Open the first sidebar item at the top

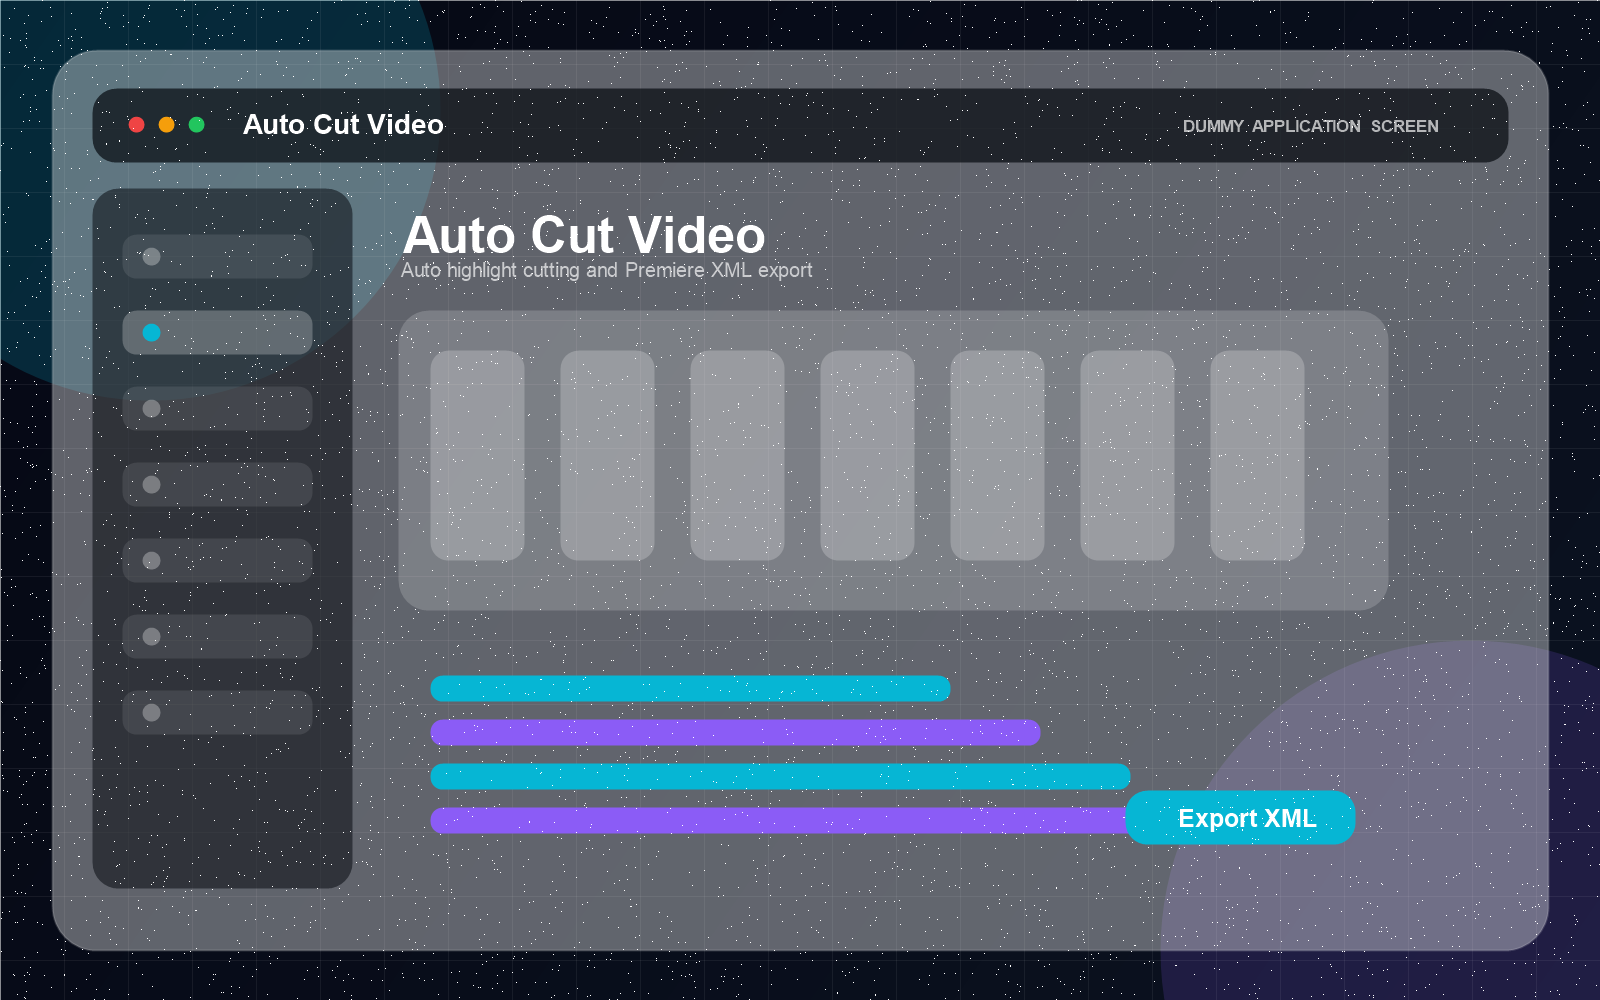click(217, 256)
